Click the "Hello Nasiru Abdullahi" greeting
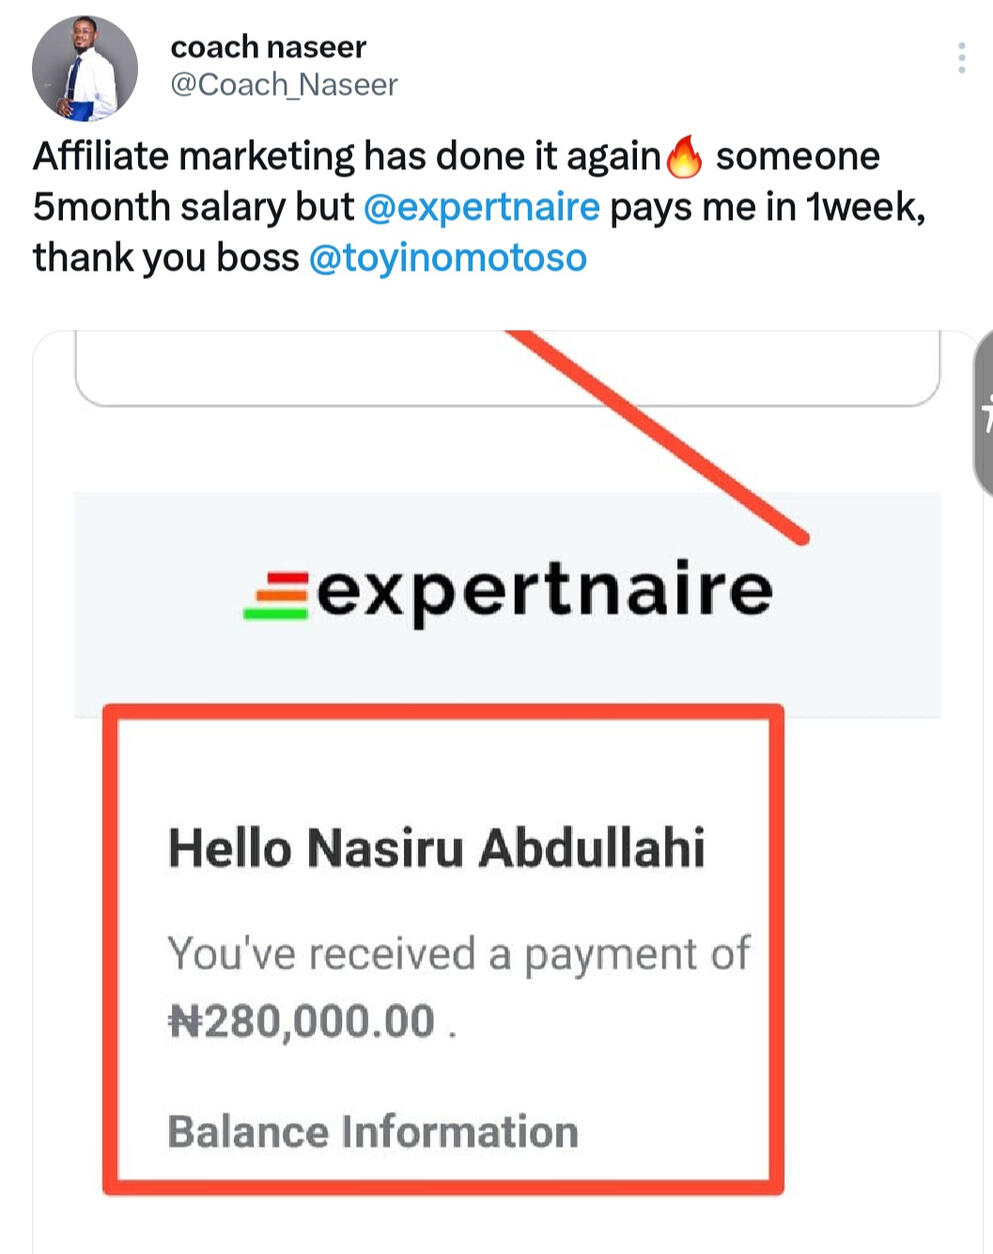The width and height of the screenshot is (993, 1254). click(x=436, y=848)
